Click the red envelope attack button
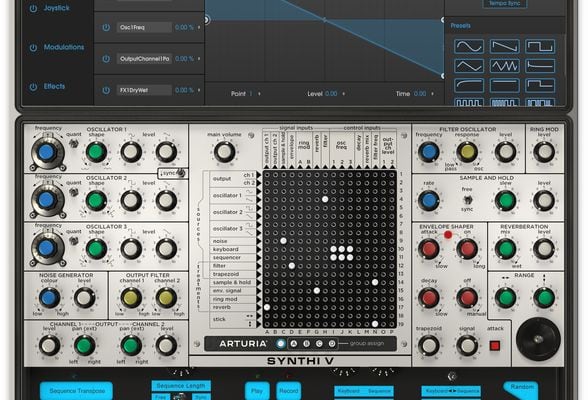Viewport: 588px width, 400px height. (x=495, y=345)
